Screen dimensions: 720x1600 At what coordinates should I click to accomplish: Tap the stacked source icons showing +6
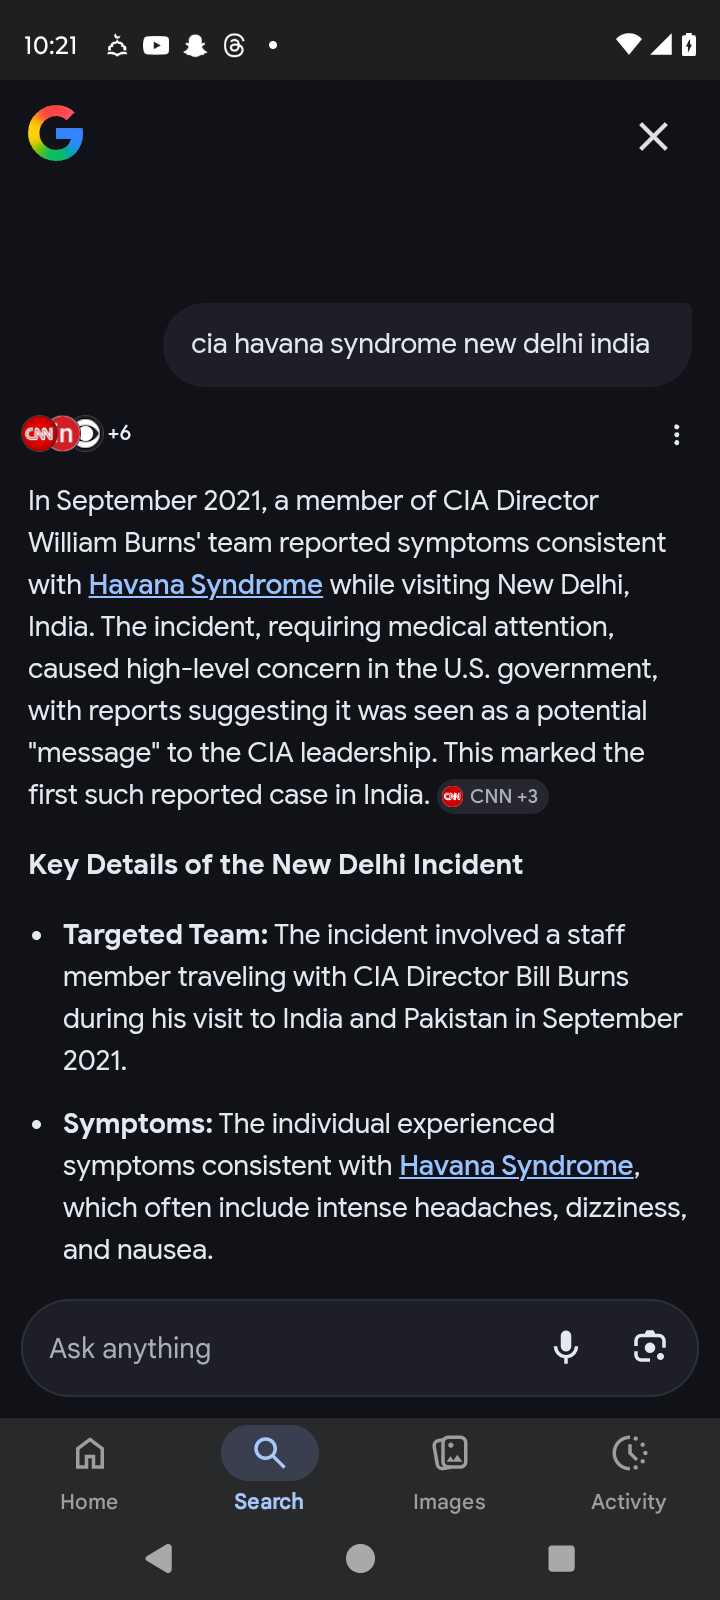[x=77, y=433]
